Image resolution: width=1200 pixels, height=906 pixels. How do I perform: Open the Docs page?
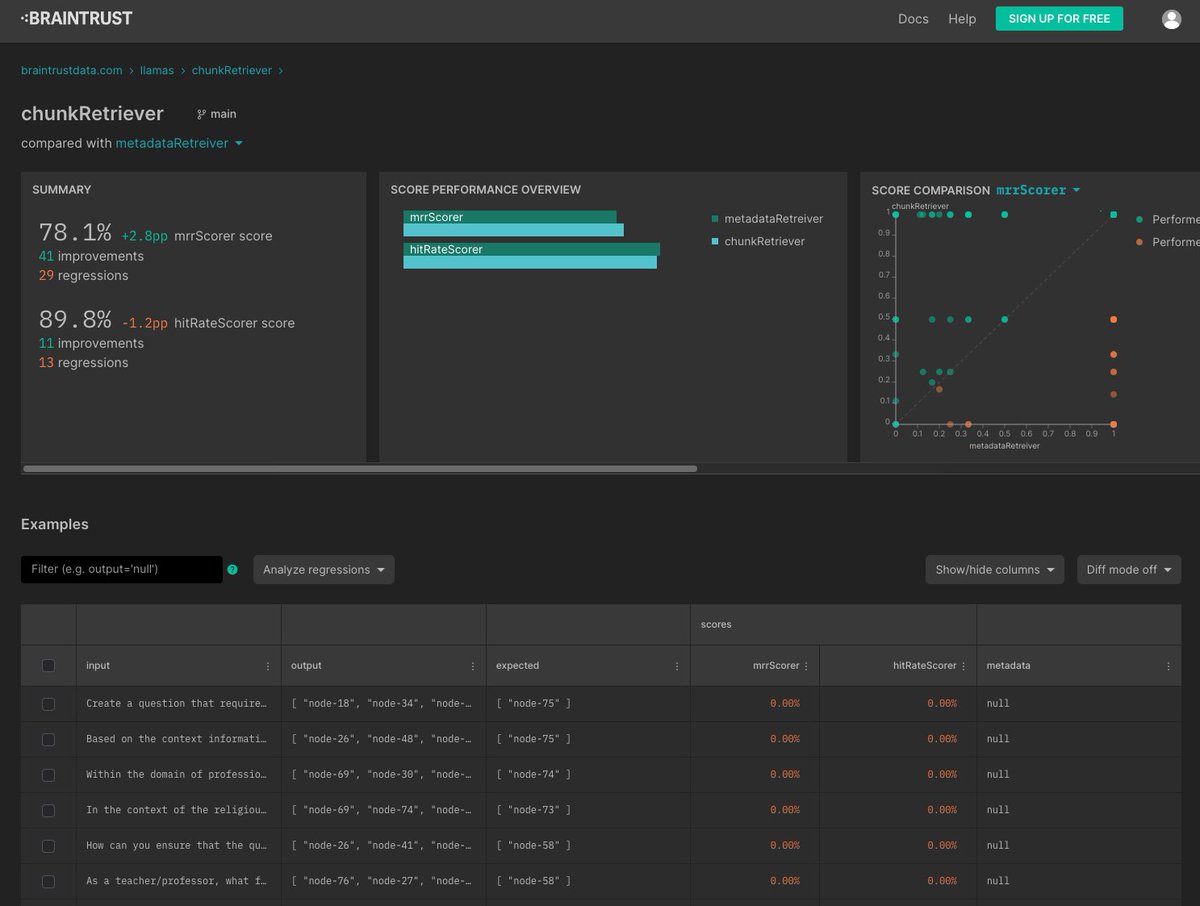pos(913,19)
